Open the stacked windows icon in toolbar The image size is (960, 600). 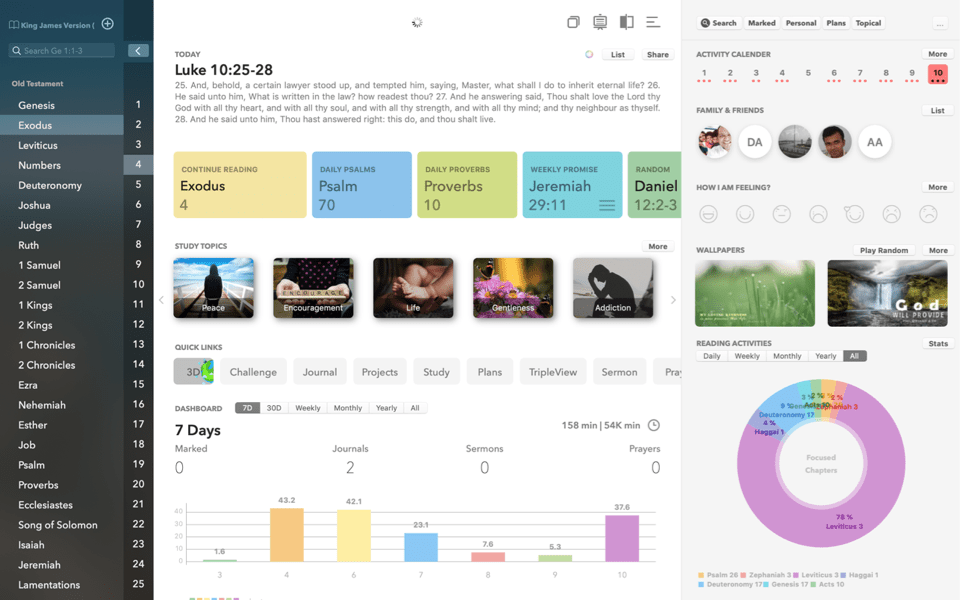pos(573,22)
